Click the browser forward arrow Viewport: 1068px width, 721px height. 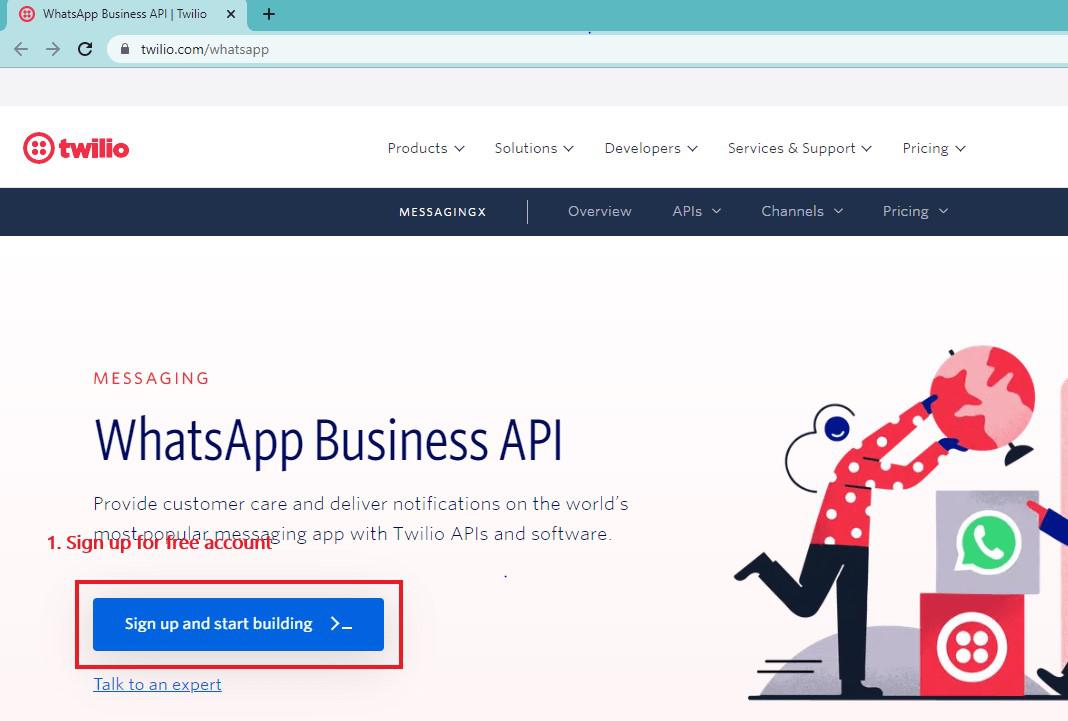(52, 49)
